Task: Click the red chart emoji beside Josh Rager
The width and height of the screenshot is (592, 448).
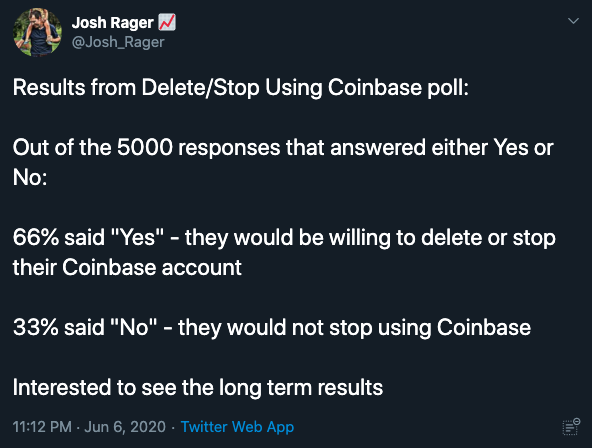Action: pos(167,23)
